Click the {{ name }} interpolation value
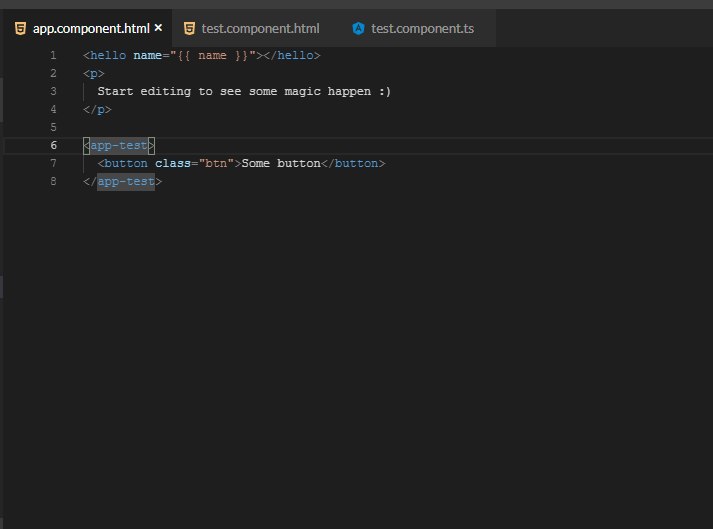The width and height of the screenshot is (713, 529). click(213, 55)
